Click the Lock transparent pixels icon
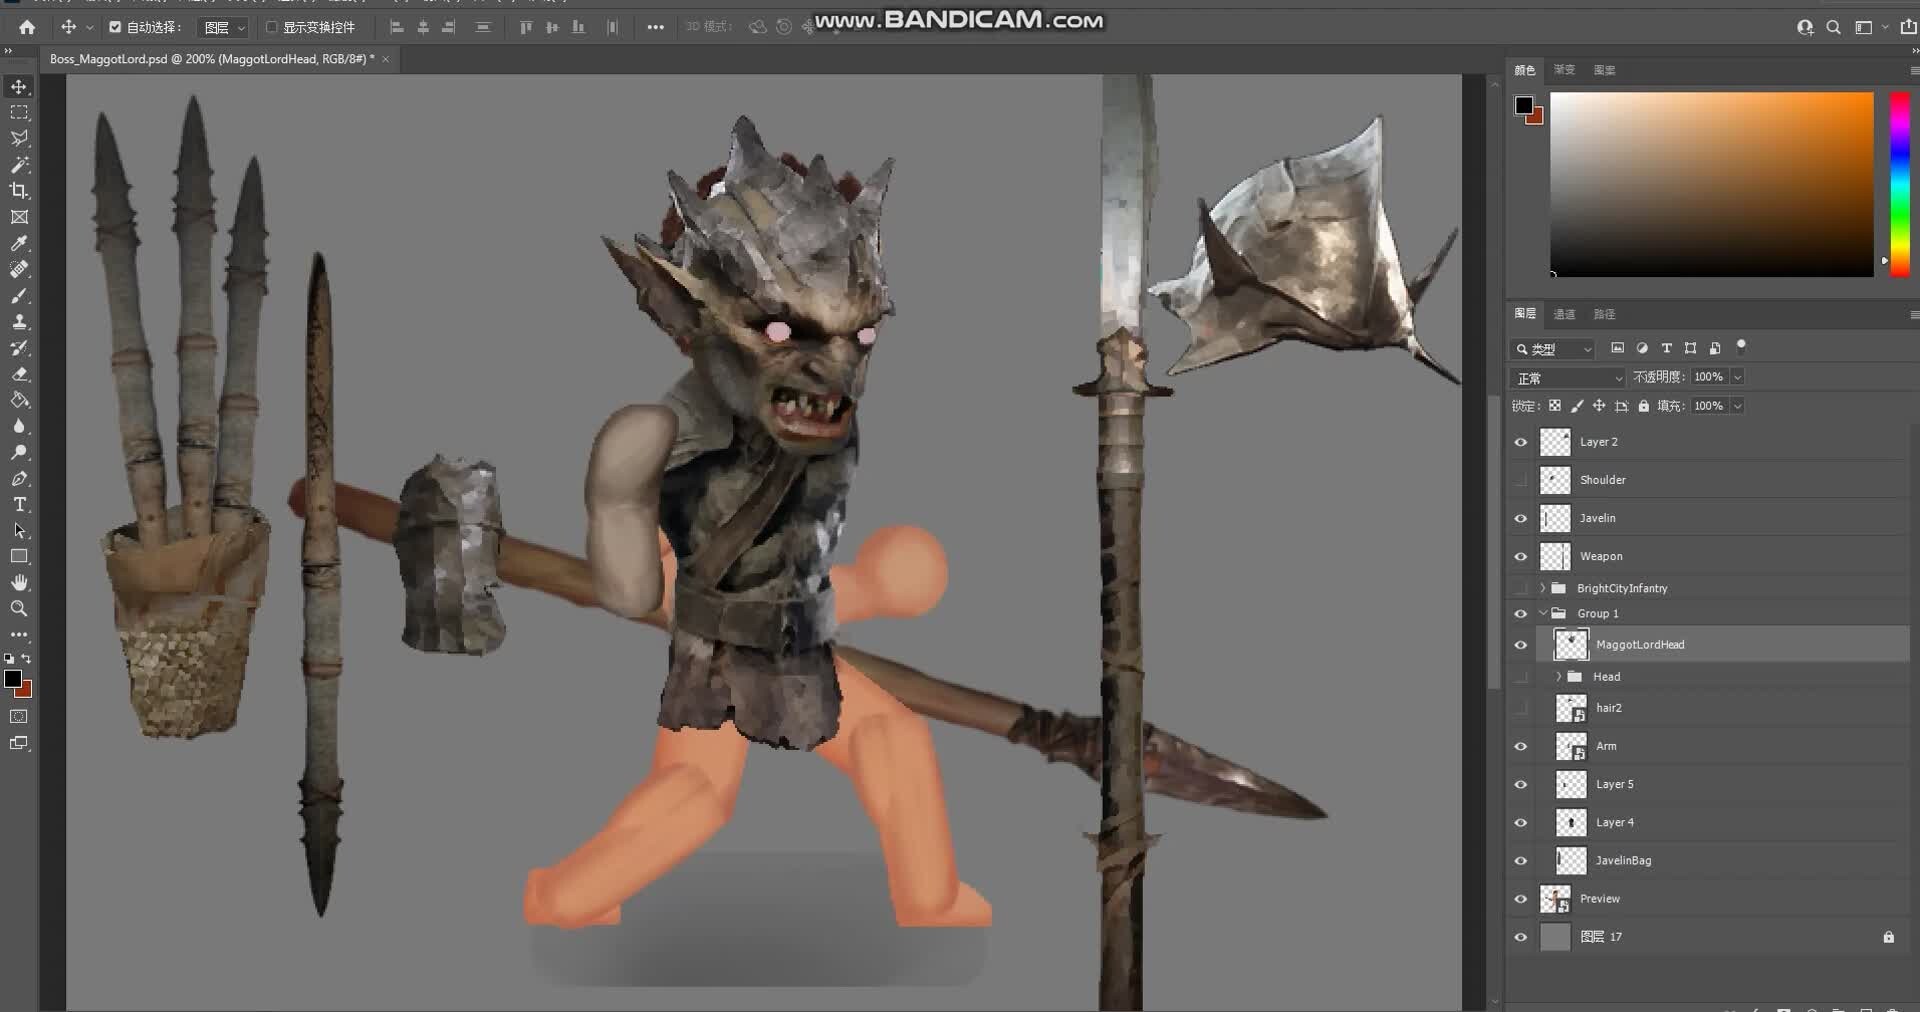 [1555, 406]
